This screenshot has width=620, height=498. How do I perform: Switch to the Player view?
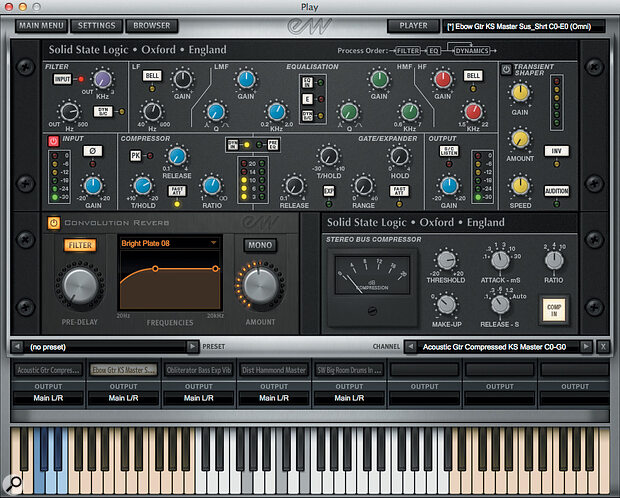coord(413,26)
